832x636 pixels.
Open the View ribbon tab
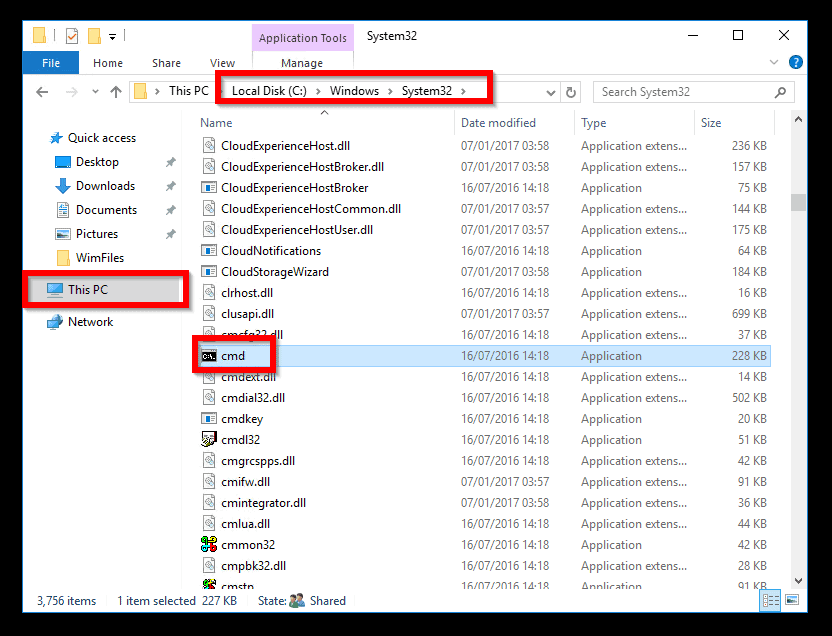(x=222, y=63)
